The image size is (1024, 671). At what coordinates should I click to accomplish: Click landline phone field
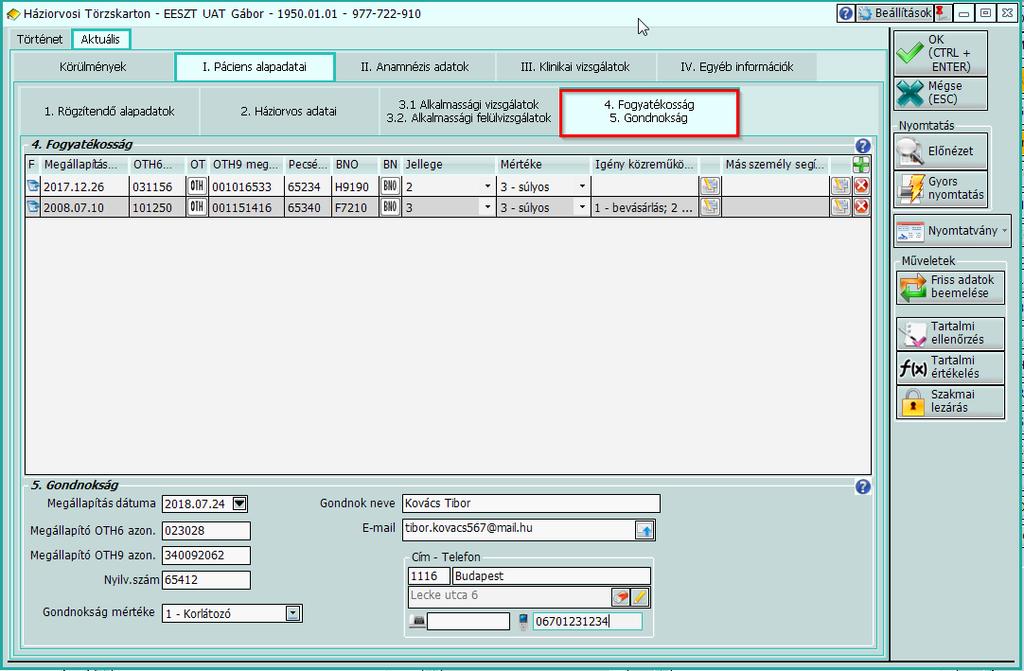click(x=468, y=621)
